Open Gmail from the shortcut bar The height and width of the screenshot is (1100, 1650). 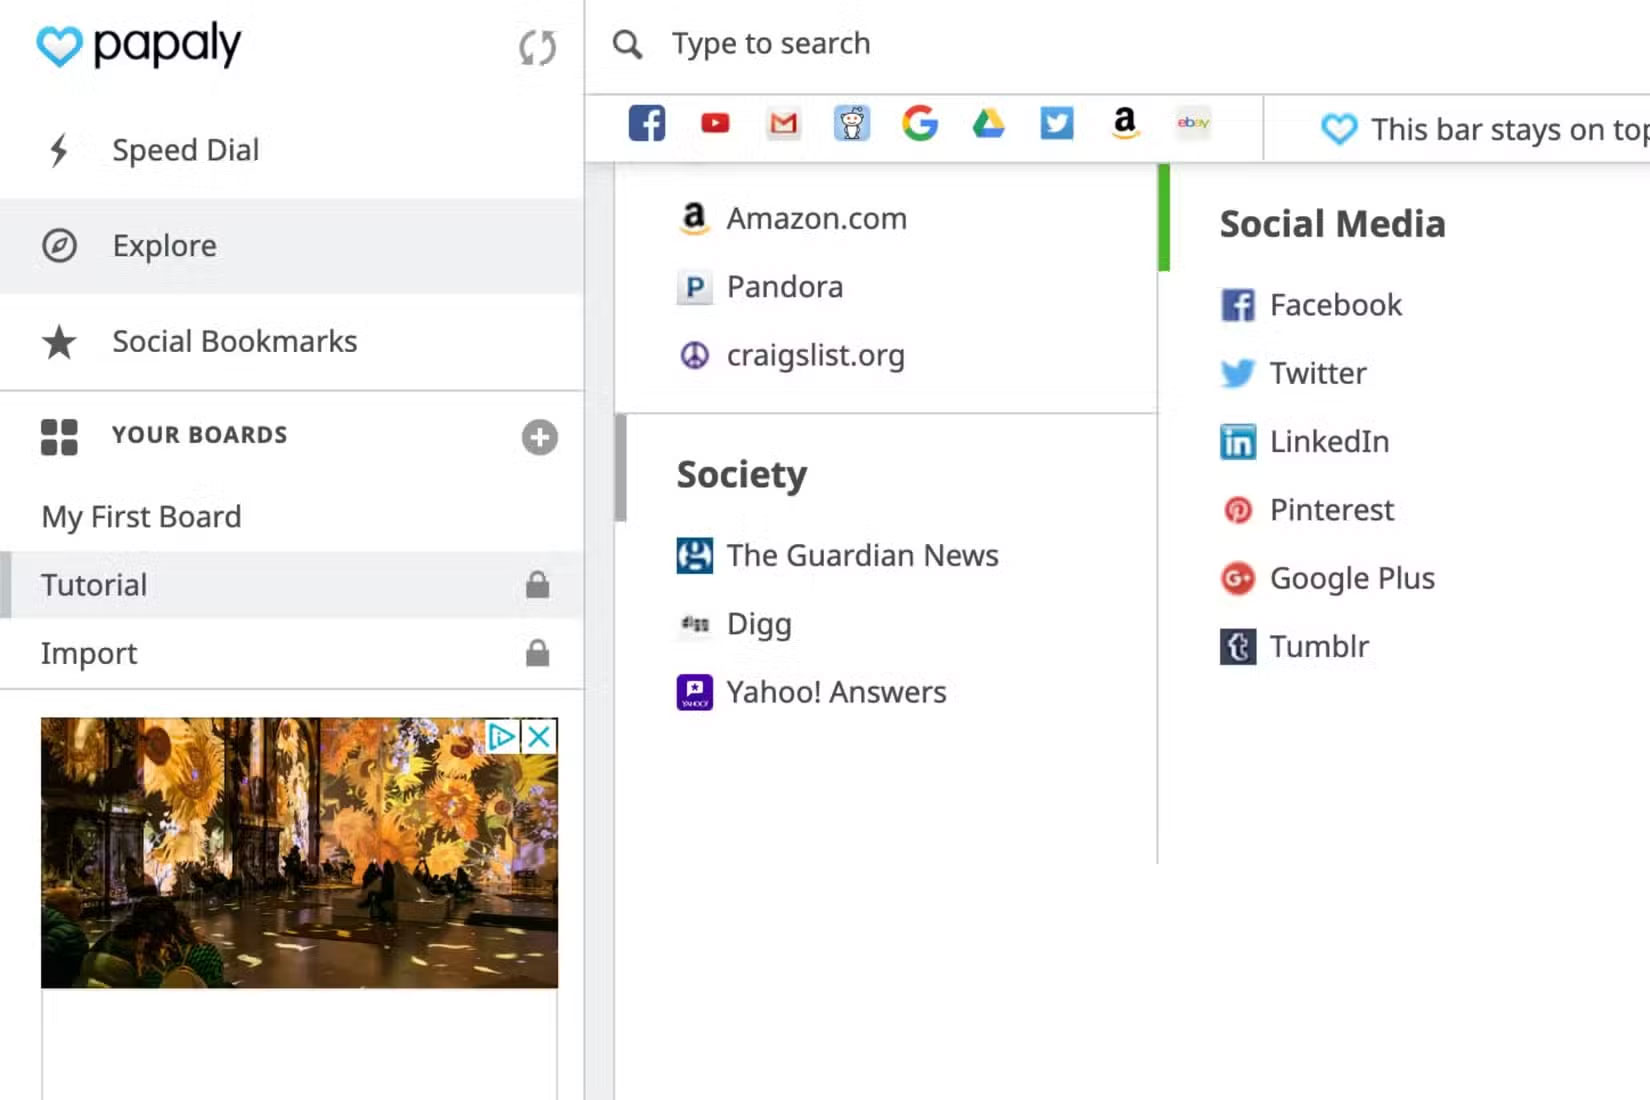point(783,123)
